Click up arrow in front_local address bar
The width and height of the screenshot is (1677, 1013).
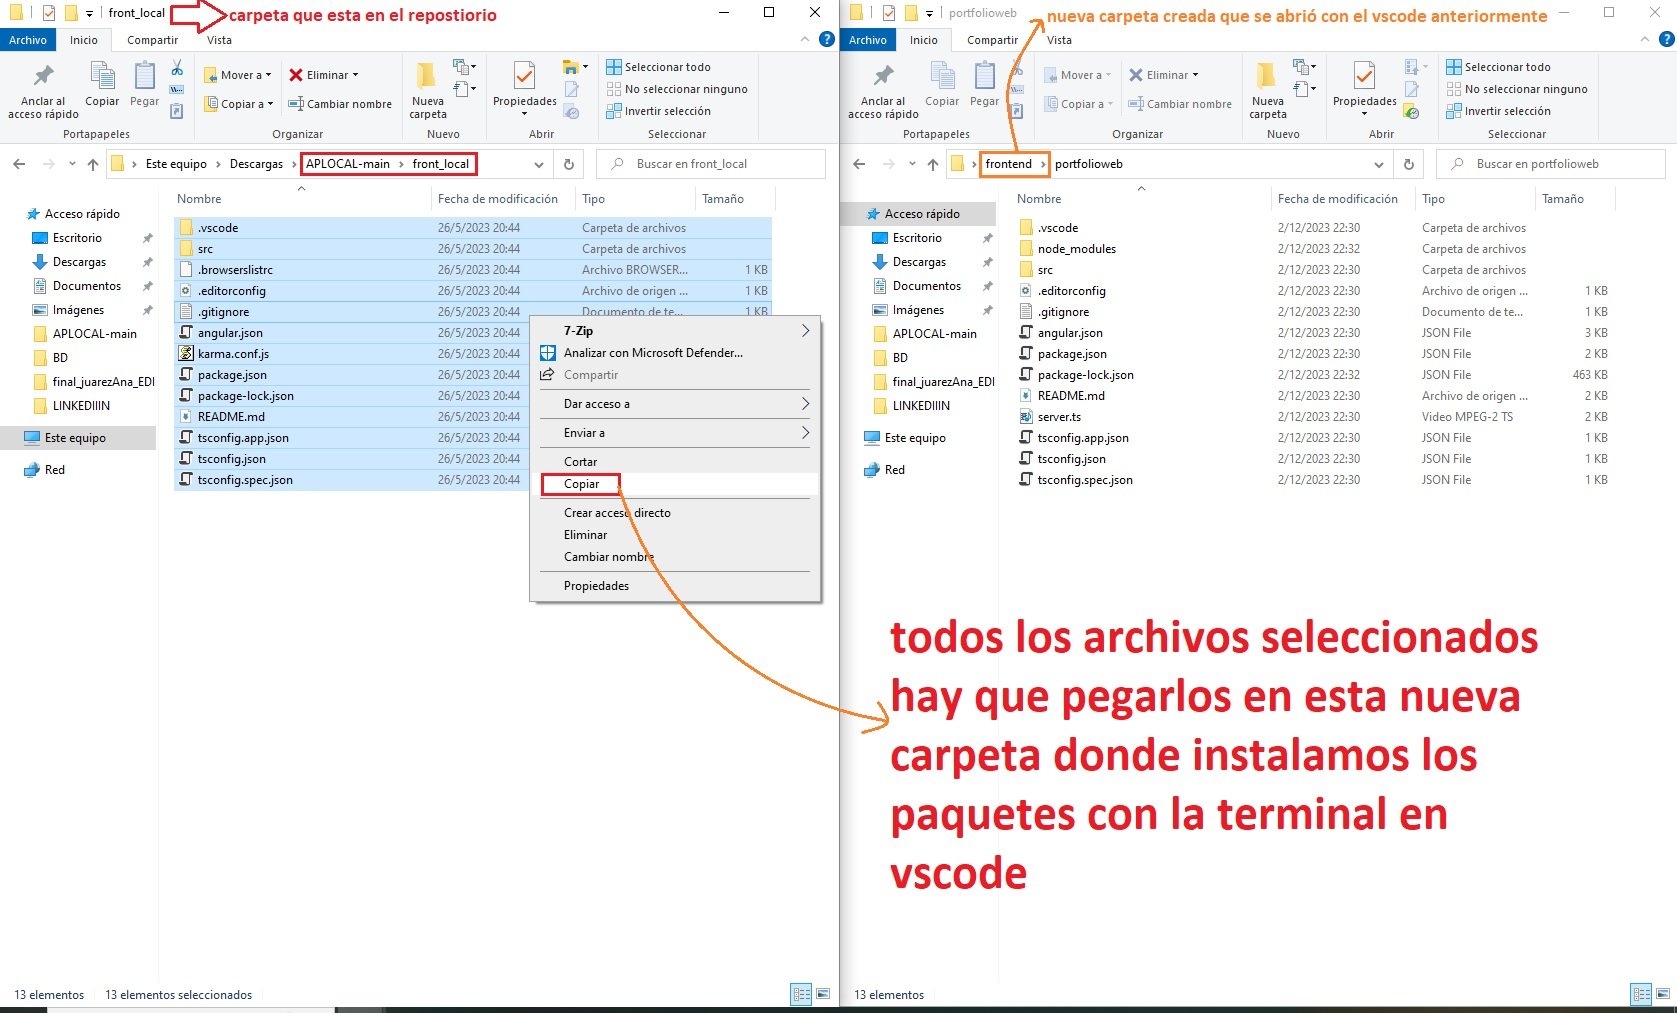[x=93, y=164]
